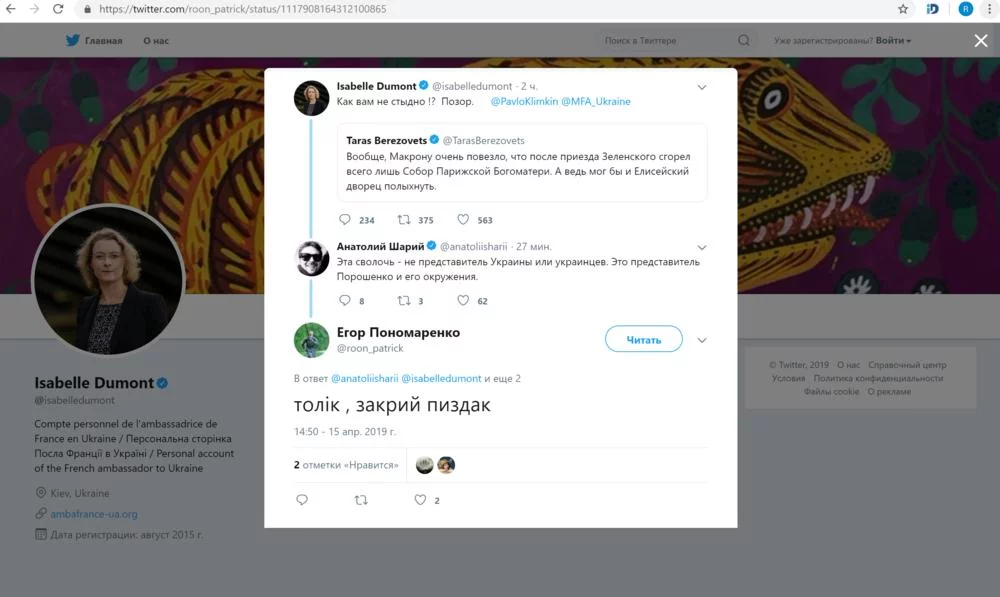Click the search magnifier icon in Twitter header
The image size is (1000, 597).
click(x=744, y=41)
